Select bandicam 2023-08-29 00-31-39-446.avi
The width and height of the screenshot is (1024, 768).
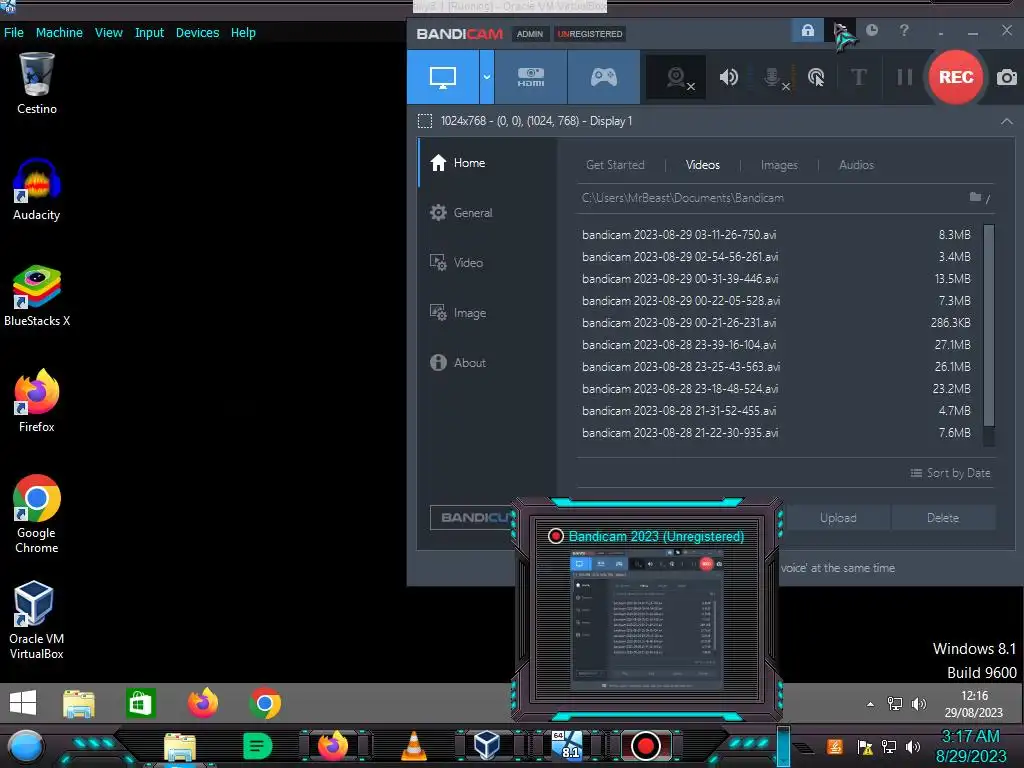pos(776,279)
